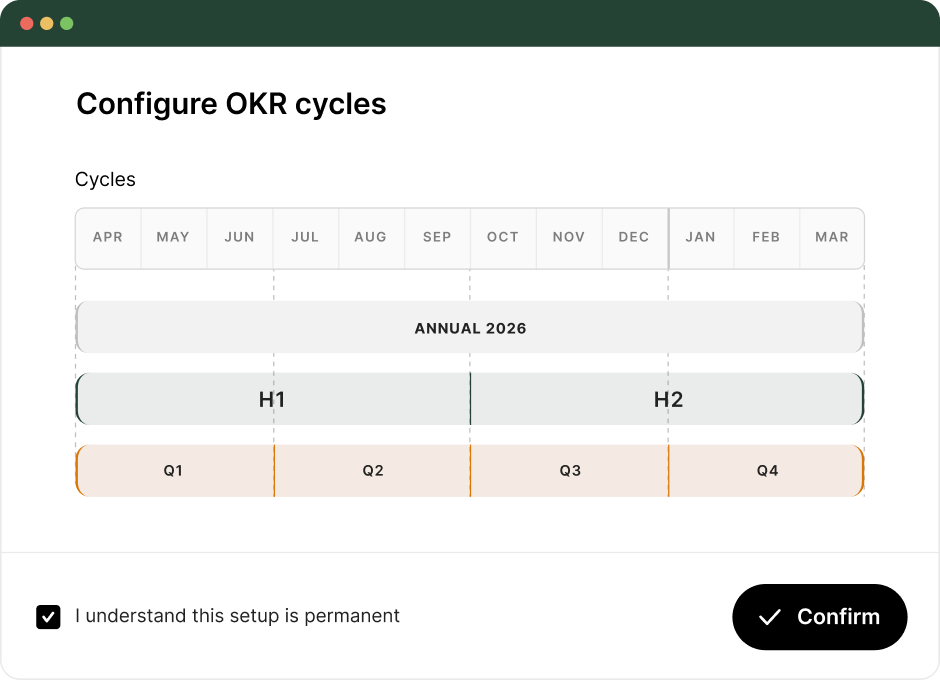Select the JUL month cell

306,237
